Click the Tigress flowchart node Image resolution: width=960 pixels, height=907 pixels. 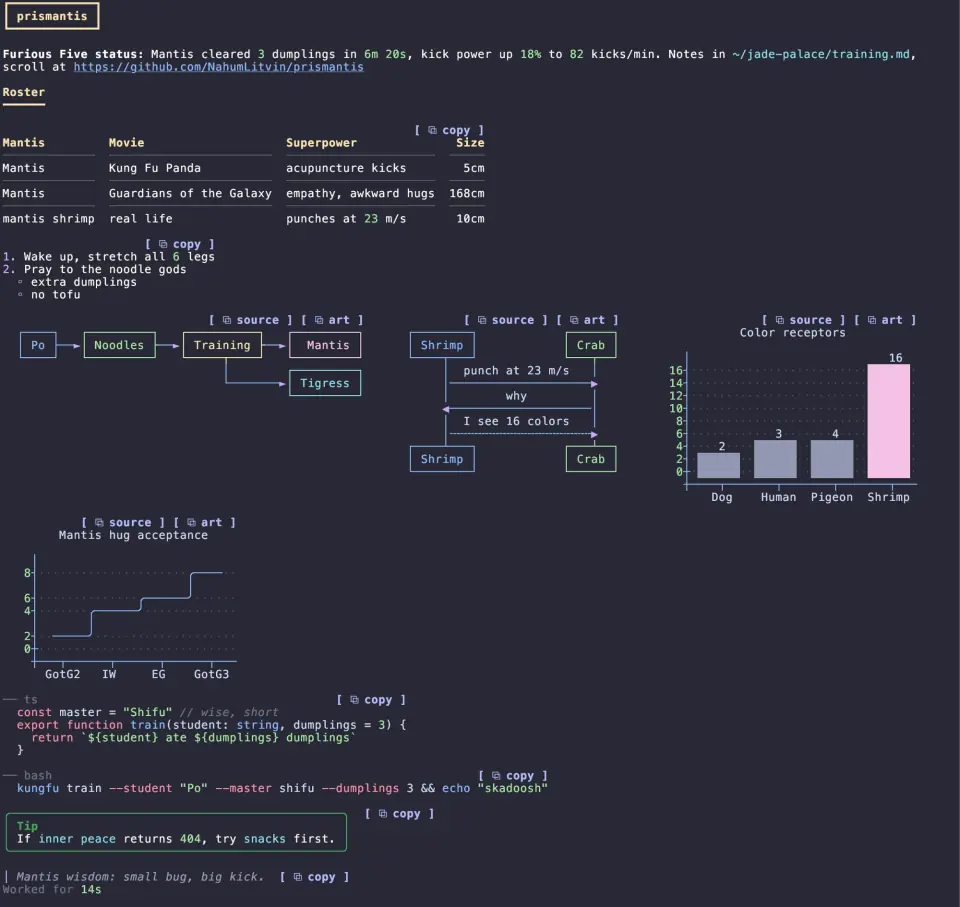click(x=325, y=383)
